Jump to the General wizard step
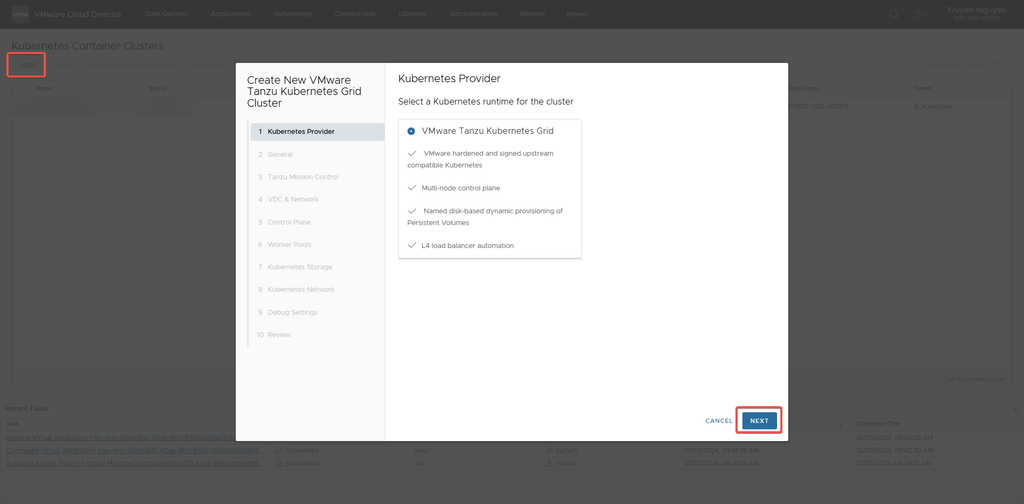Image resolution: width=1024 pixels, height=504 pixels. (x=280, y=154)
